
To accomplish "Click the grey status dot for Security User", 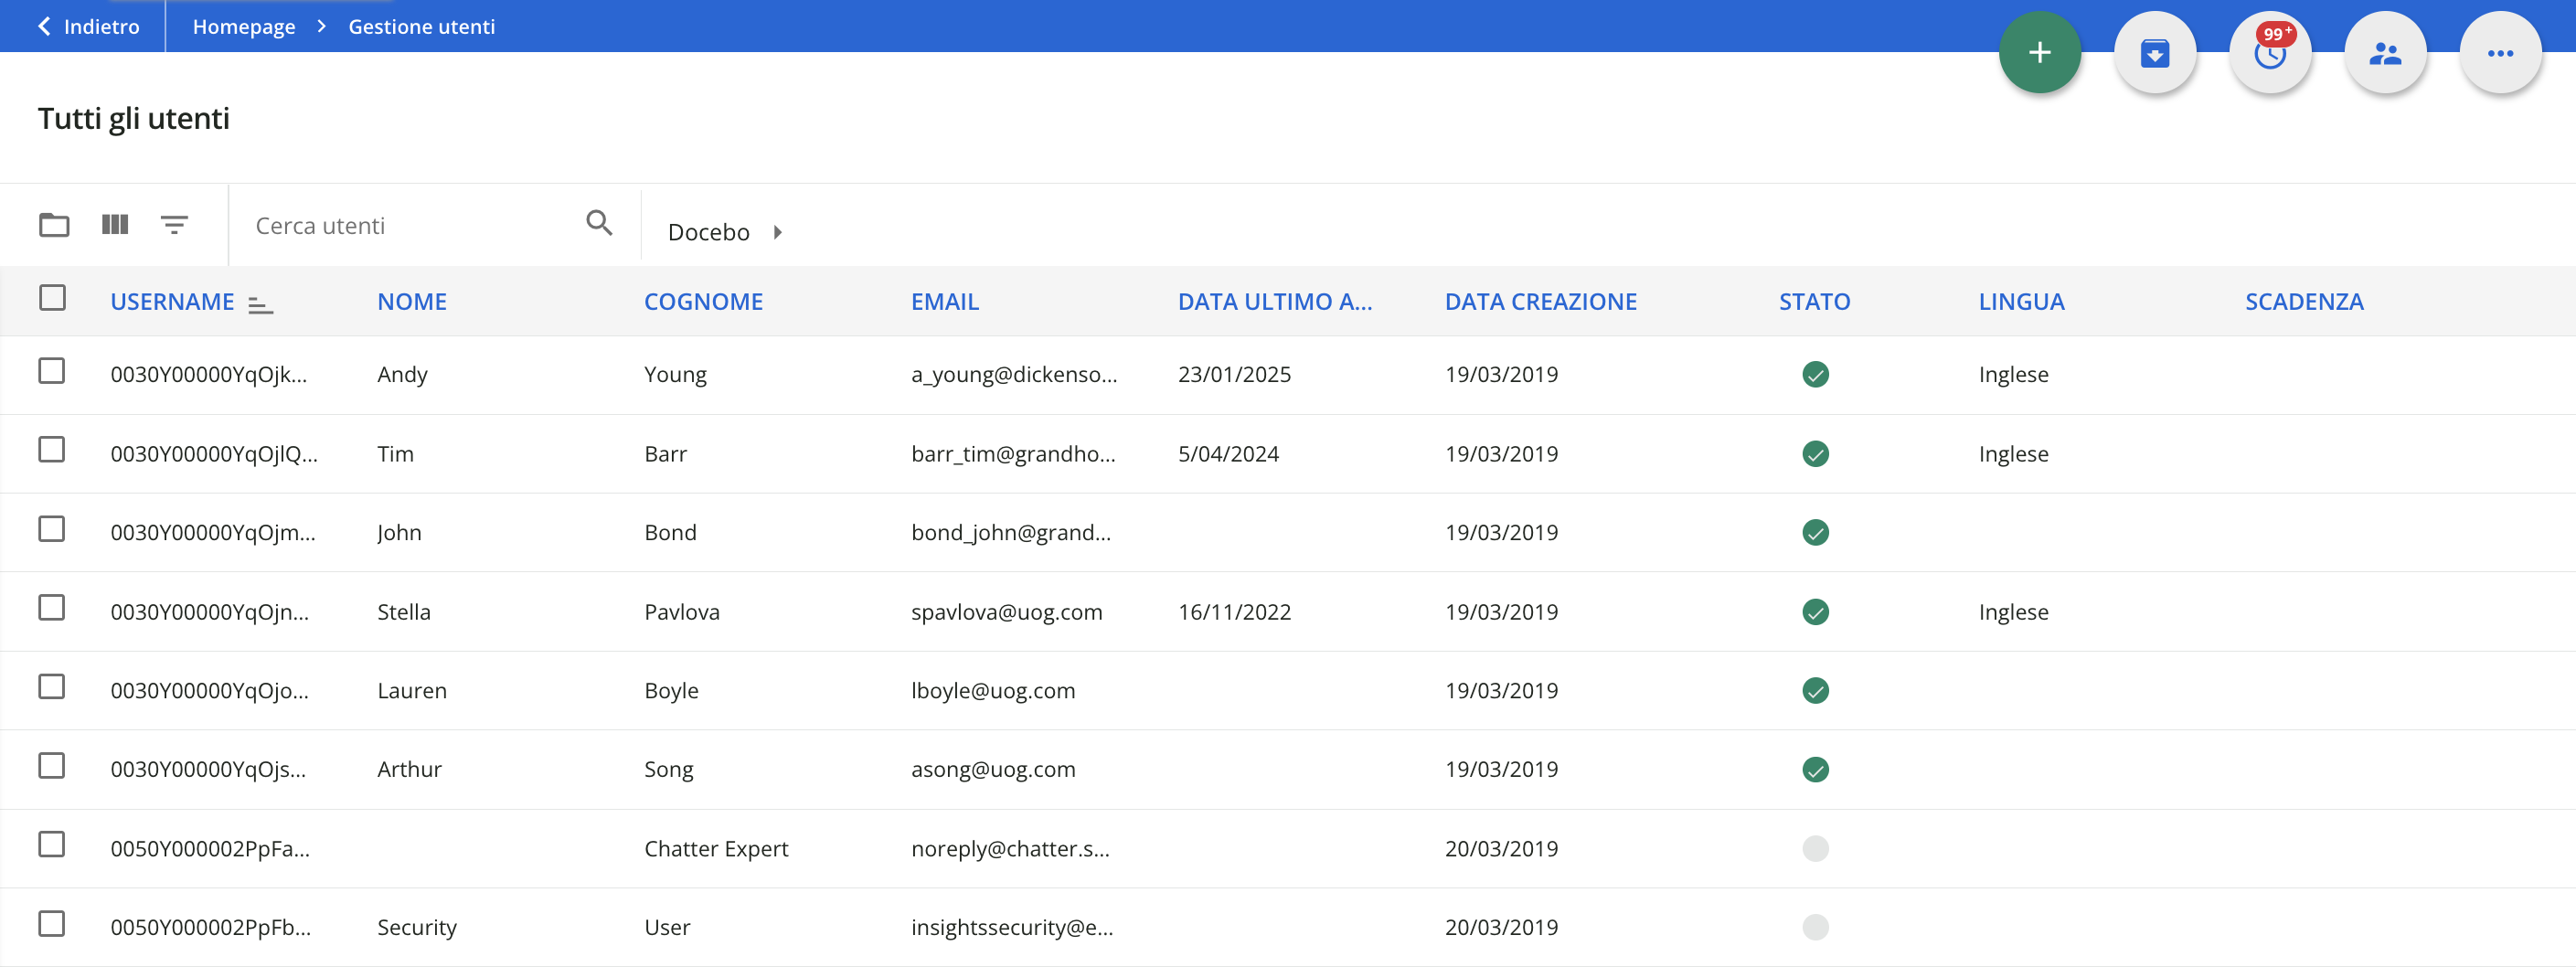I will tap(1815, 927).
